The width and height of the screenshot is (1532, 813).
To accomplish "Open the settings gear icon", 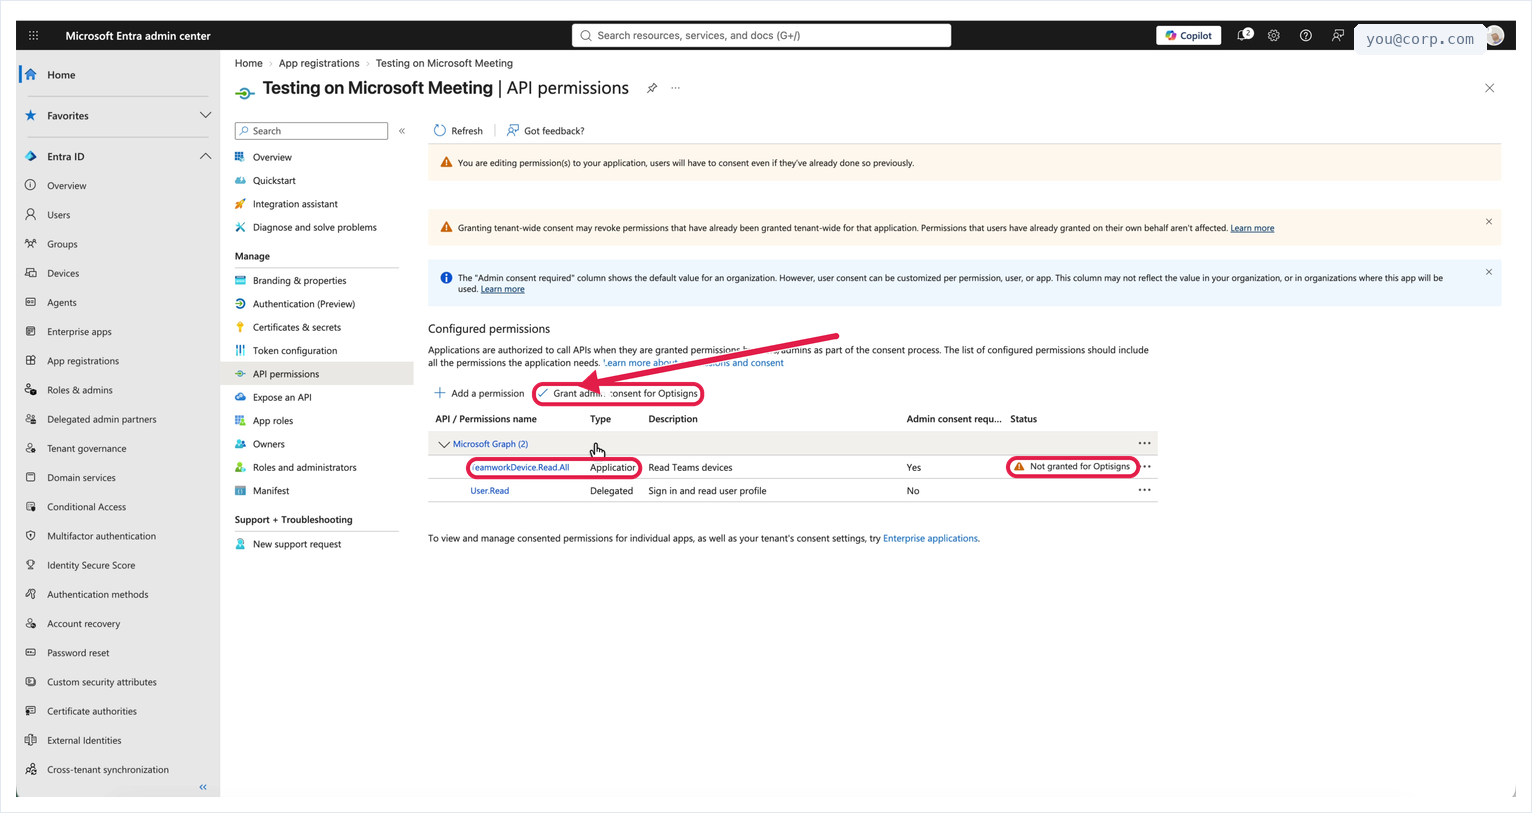I will [x=1274, y=35].
